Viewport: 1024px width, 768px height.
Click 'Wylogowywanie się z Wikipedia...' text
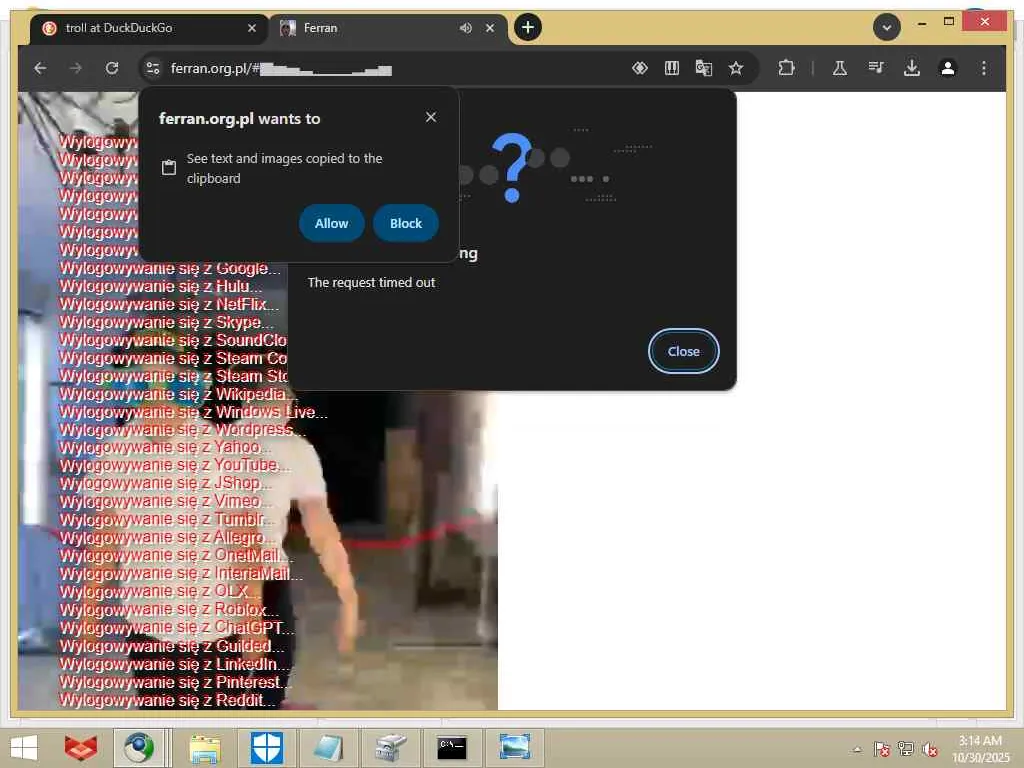[x=178, y=394]
